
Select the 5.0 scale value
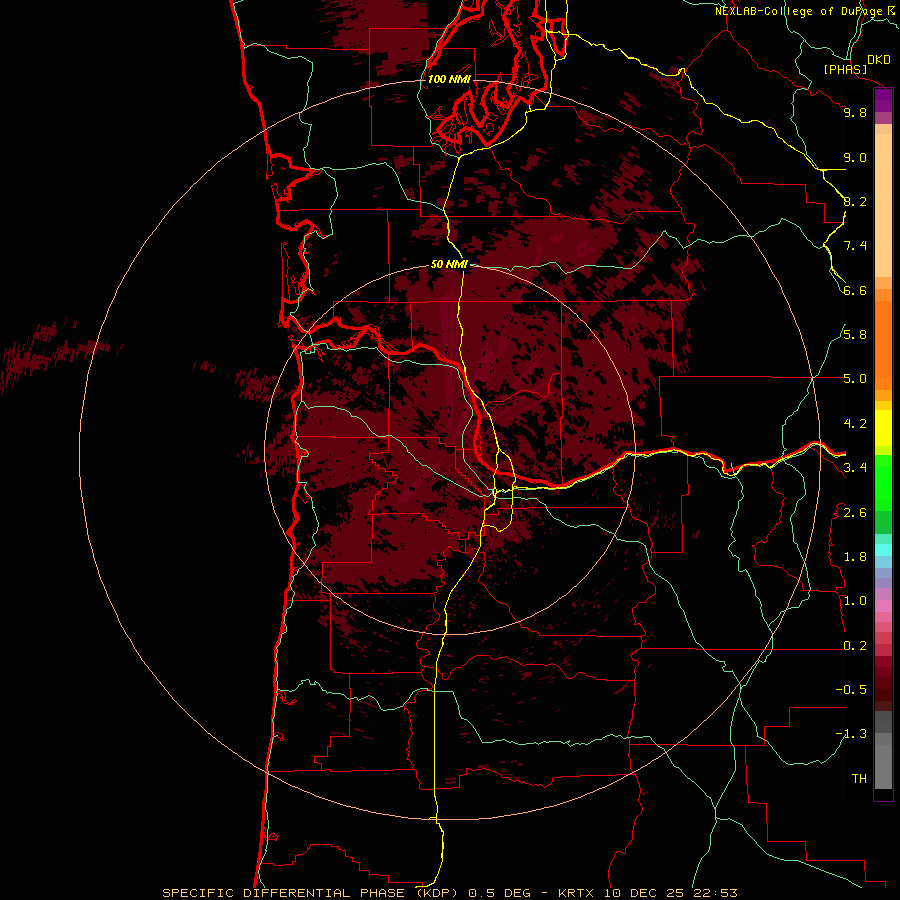pos(855,379)
